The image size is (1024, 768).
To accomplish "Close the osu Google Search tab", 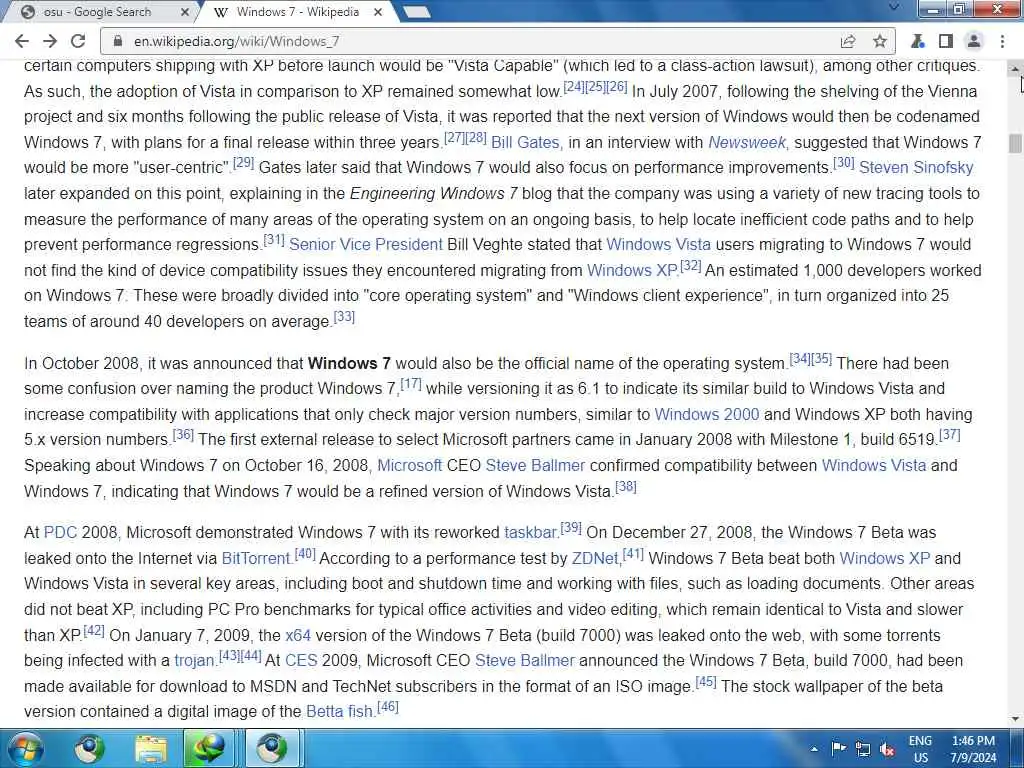I will 184,12.
